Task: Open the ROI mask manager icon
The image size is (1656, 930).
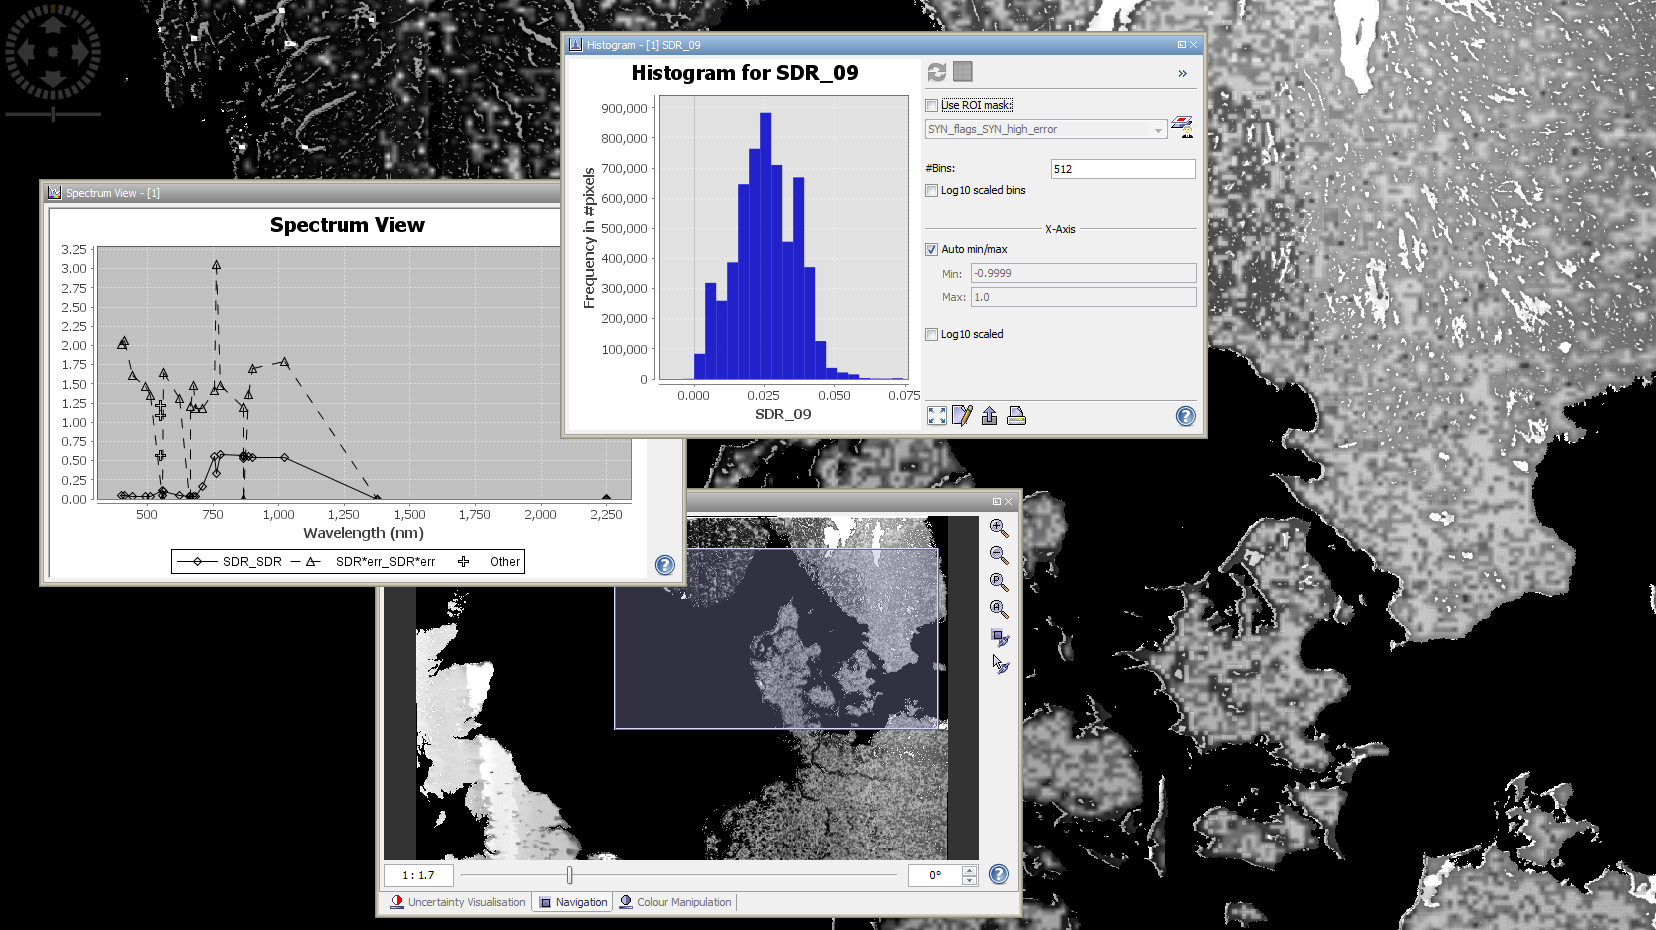Action: coord(1182,127)
